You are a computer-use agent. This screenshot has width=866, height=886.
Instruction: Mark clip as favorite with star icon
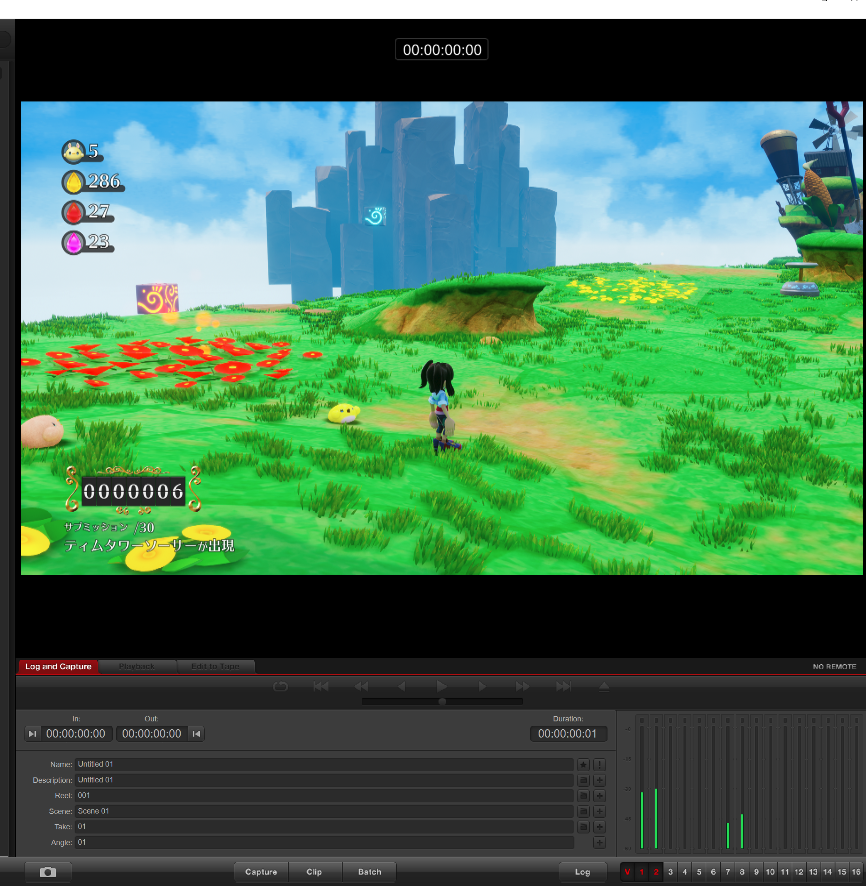[x=584, y=765]
